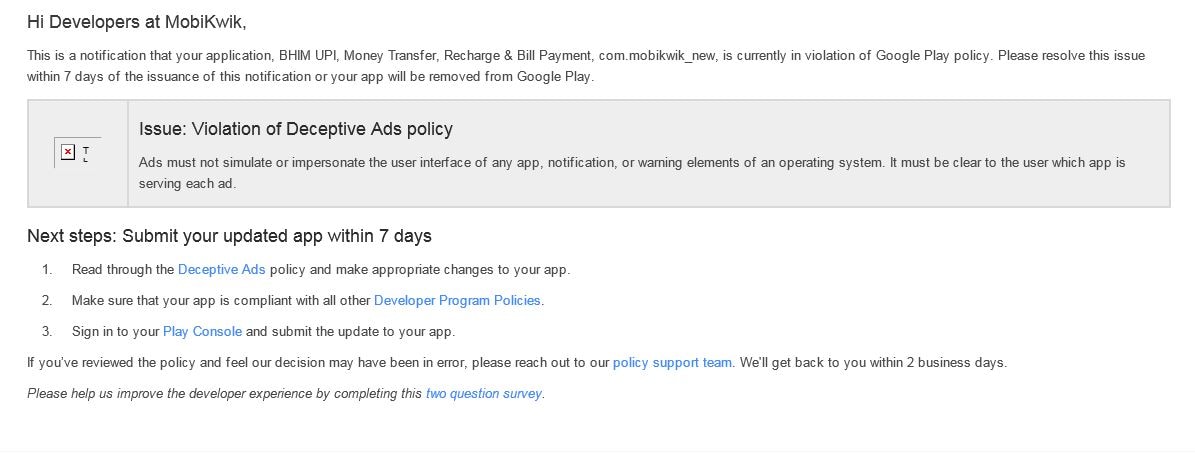The width and height of the screenshot is (1195, 455).
Task: Click the number 1 list marker
Action: tap(46, 270)
